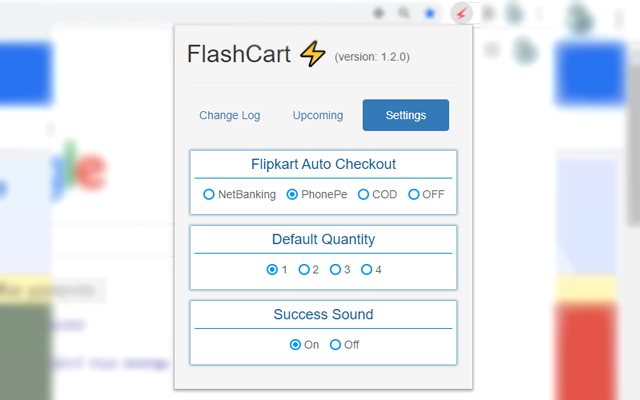Select NetBanking for auto checkout

209,194
